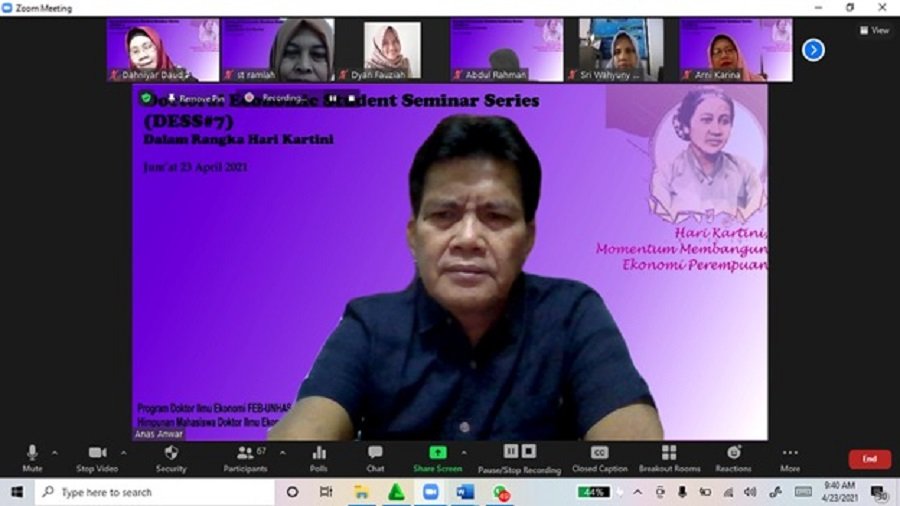
Task: Select Sri Wahyuny's video thumbnail
Action: click(x=622, y=50)
